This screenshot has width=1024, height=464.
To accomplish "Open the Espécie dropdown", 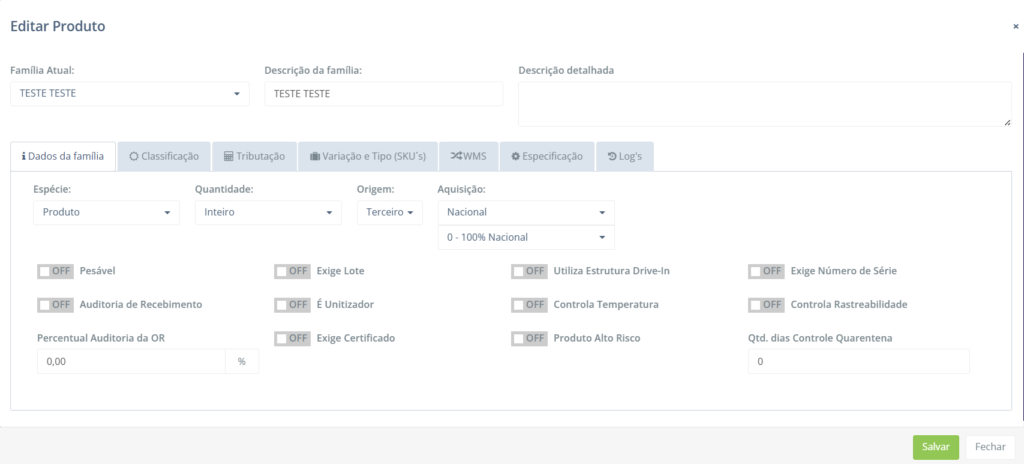I will [x=106, y=212].
